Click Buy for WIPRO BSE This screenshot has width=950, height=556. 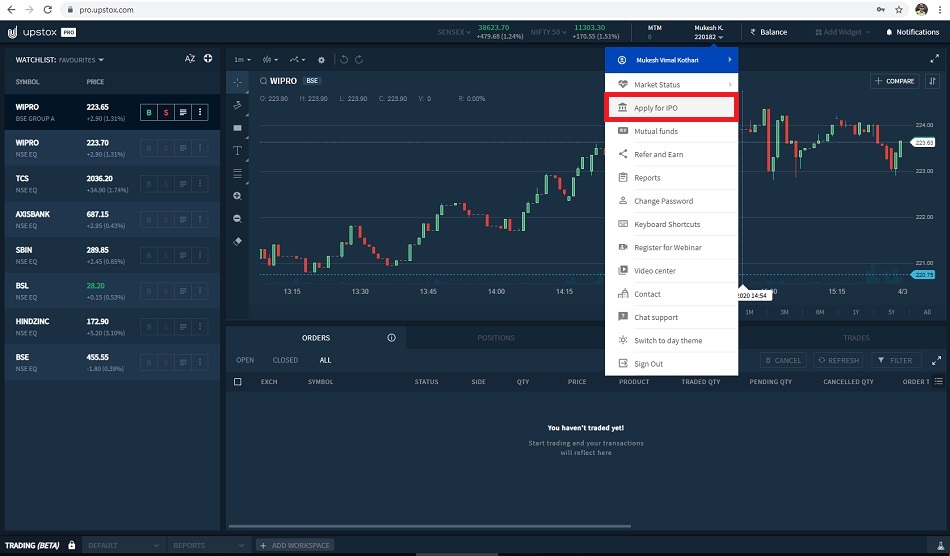click(x=148, y=112)
